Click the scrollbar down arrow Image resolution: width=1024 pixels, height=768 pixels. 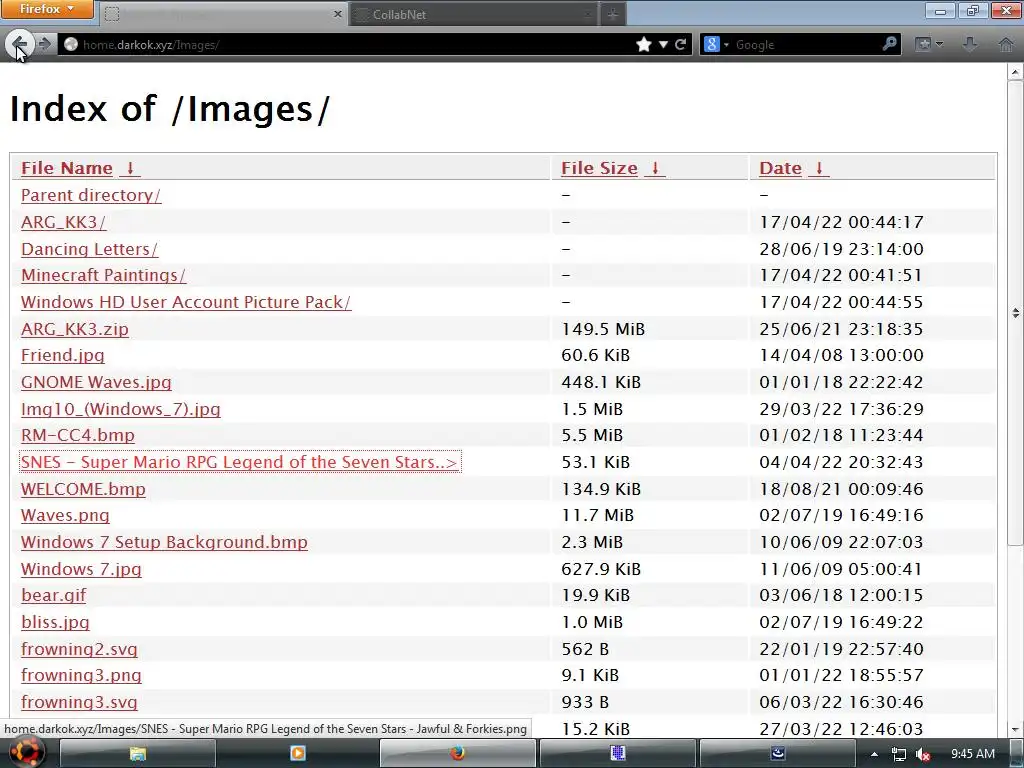[x=1016, y=729]
